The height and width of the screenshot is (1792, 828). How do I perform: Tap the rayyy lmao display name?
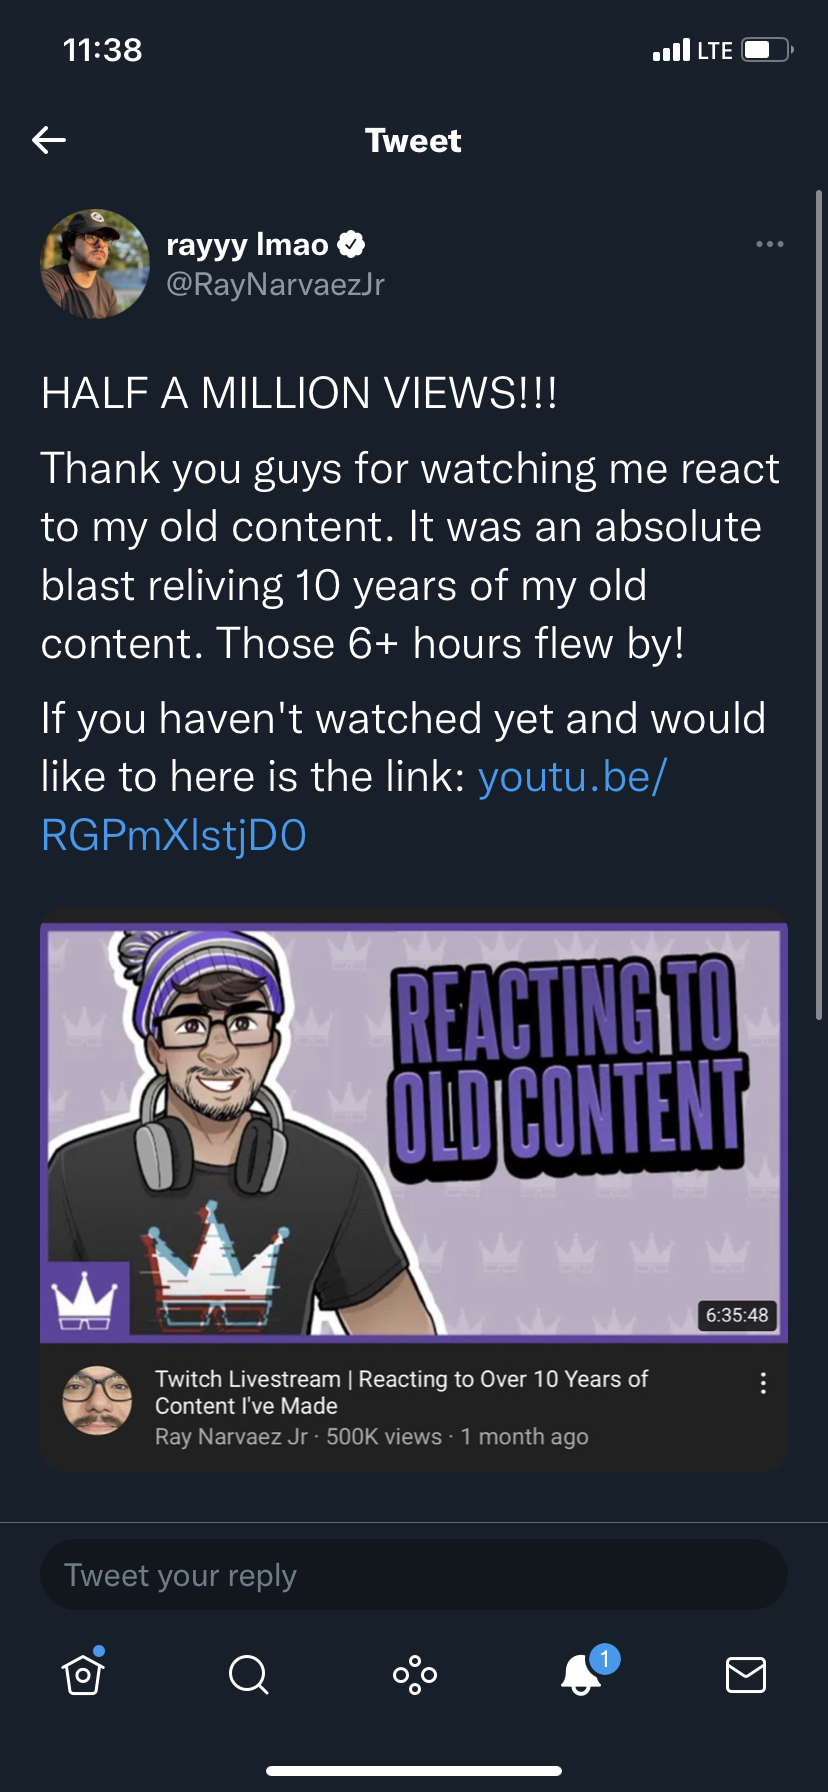247,244
